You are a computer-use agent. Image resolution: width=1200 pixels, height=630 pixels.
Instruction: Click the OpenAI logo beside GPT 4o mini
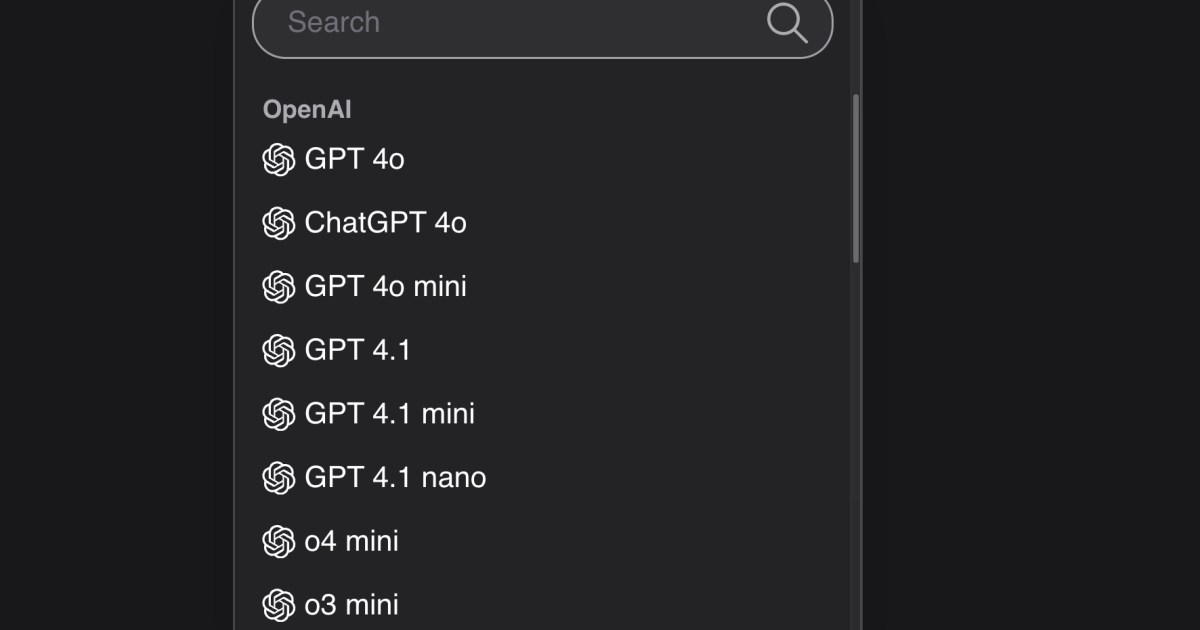point(278,287)
